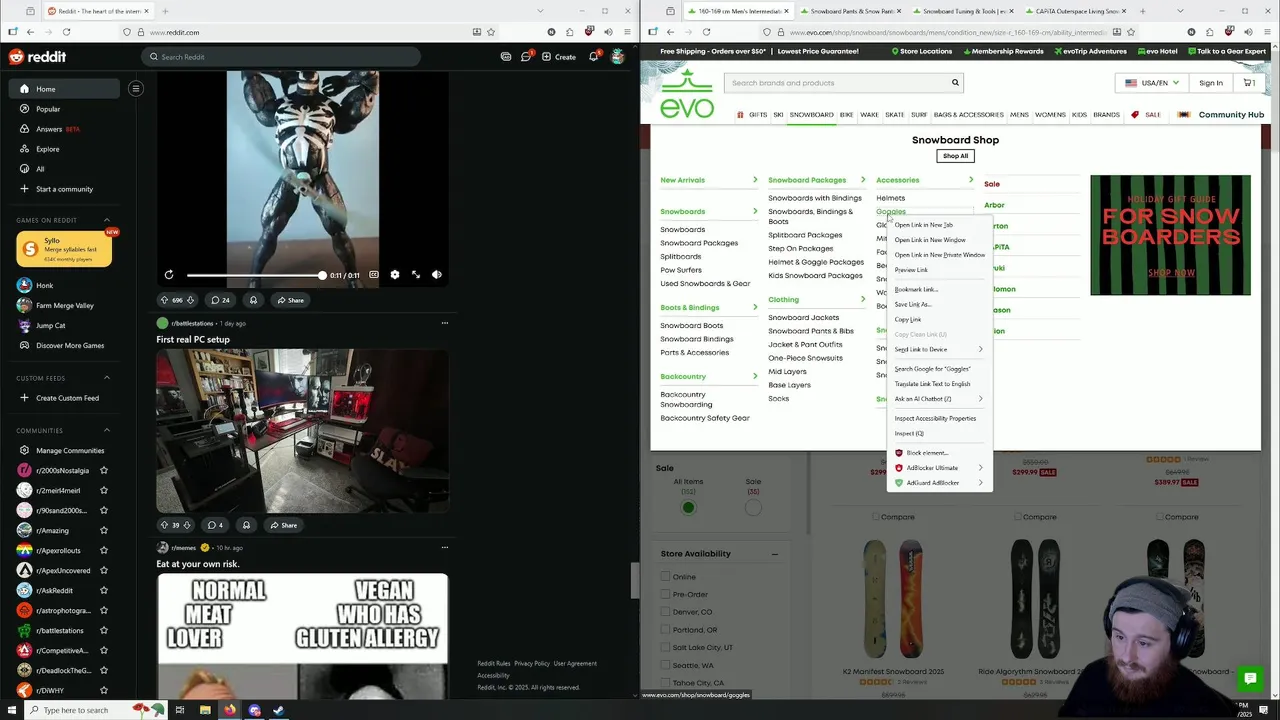
Task: Expand New Arrivals arrow in menu
Action: click(x=755, y=180)
